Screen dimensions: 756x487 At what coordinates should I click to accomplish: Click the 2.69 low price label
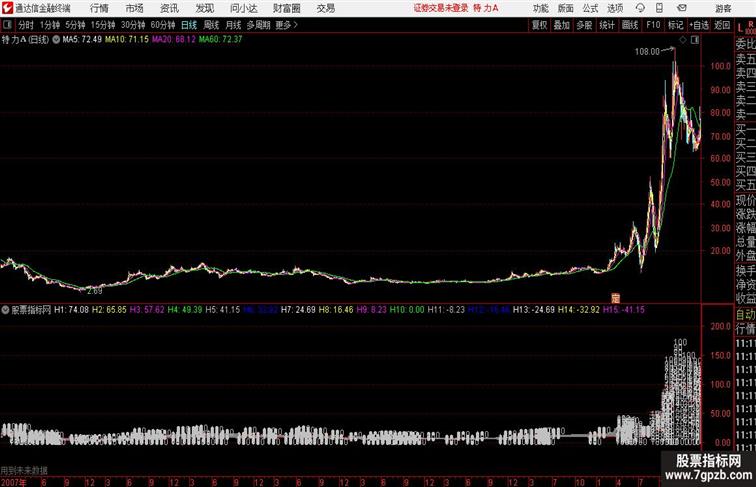(x=94, y=291)
